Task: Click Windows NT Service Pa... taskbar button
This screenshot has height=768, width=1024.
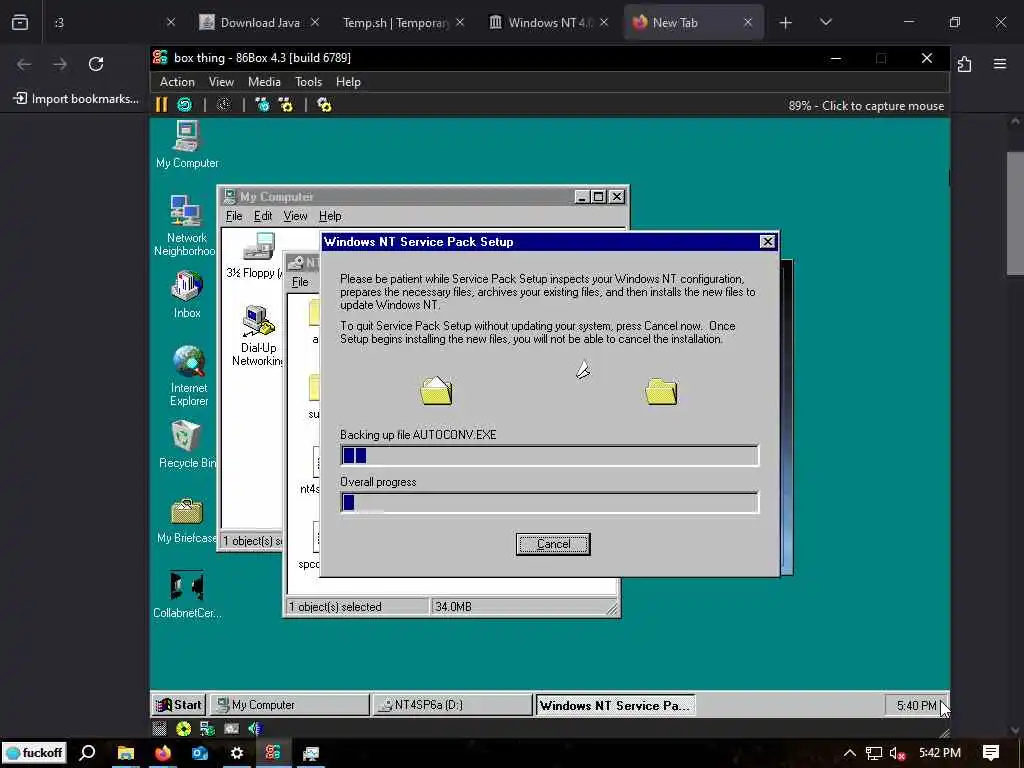Action: [x=615, y=705]
